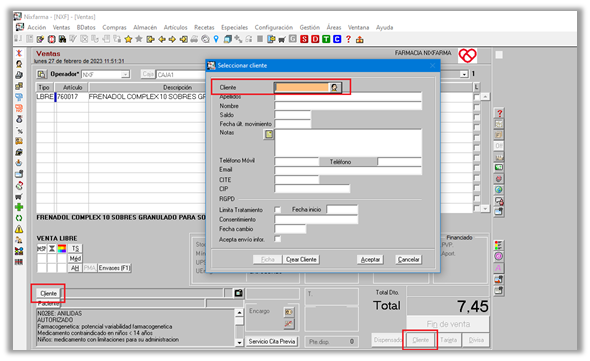
Task: Click the green T toolbar icon
Action: (x=326, y=39)
